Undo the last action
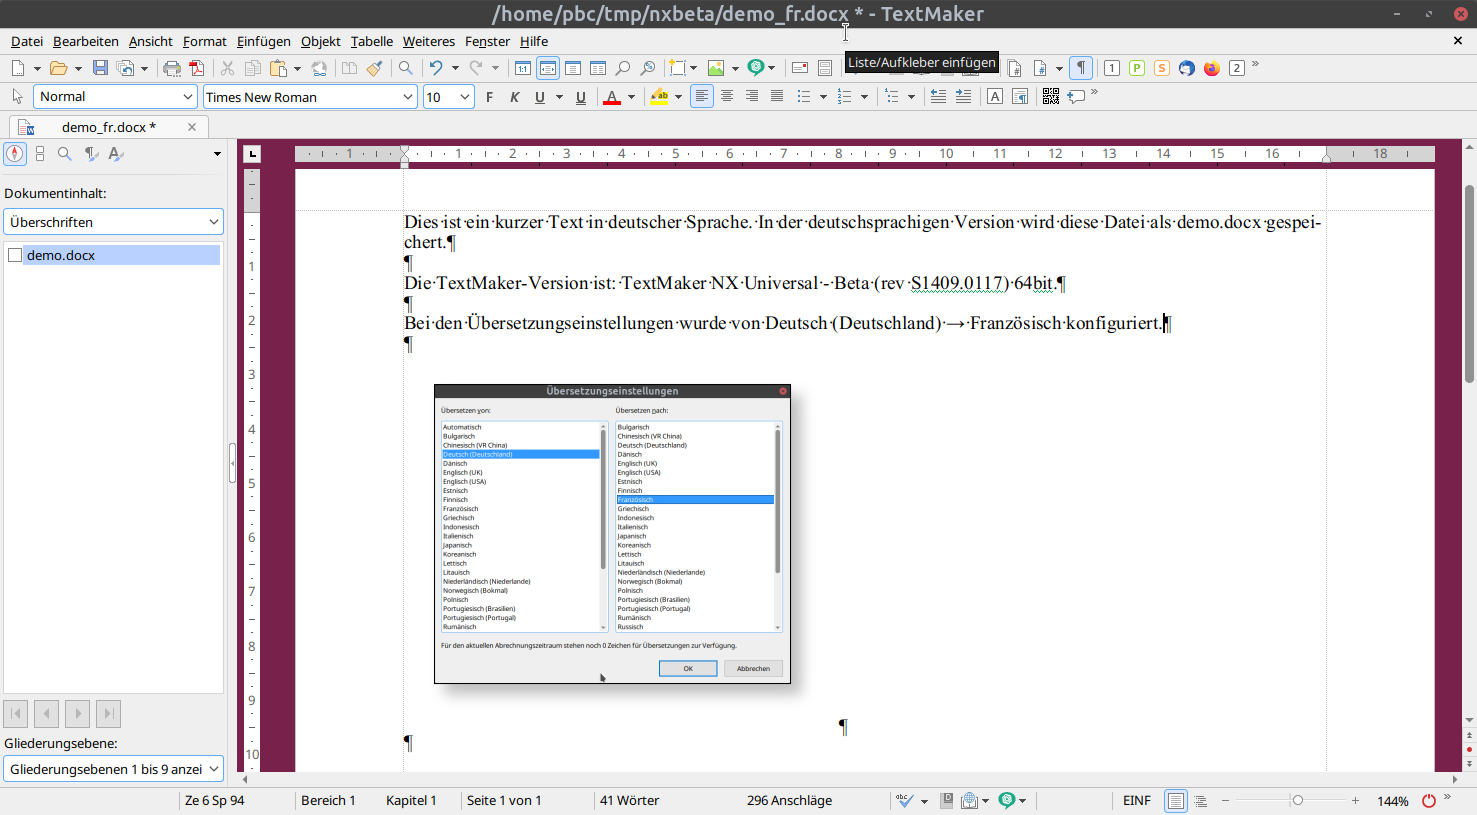 pyautogui.click(x=436, y=68)
